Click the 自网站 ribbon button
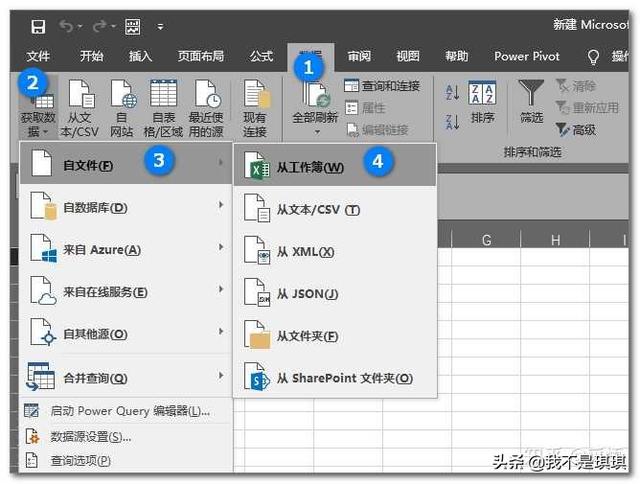 coord(122,108)
